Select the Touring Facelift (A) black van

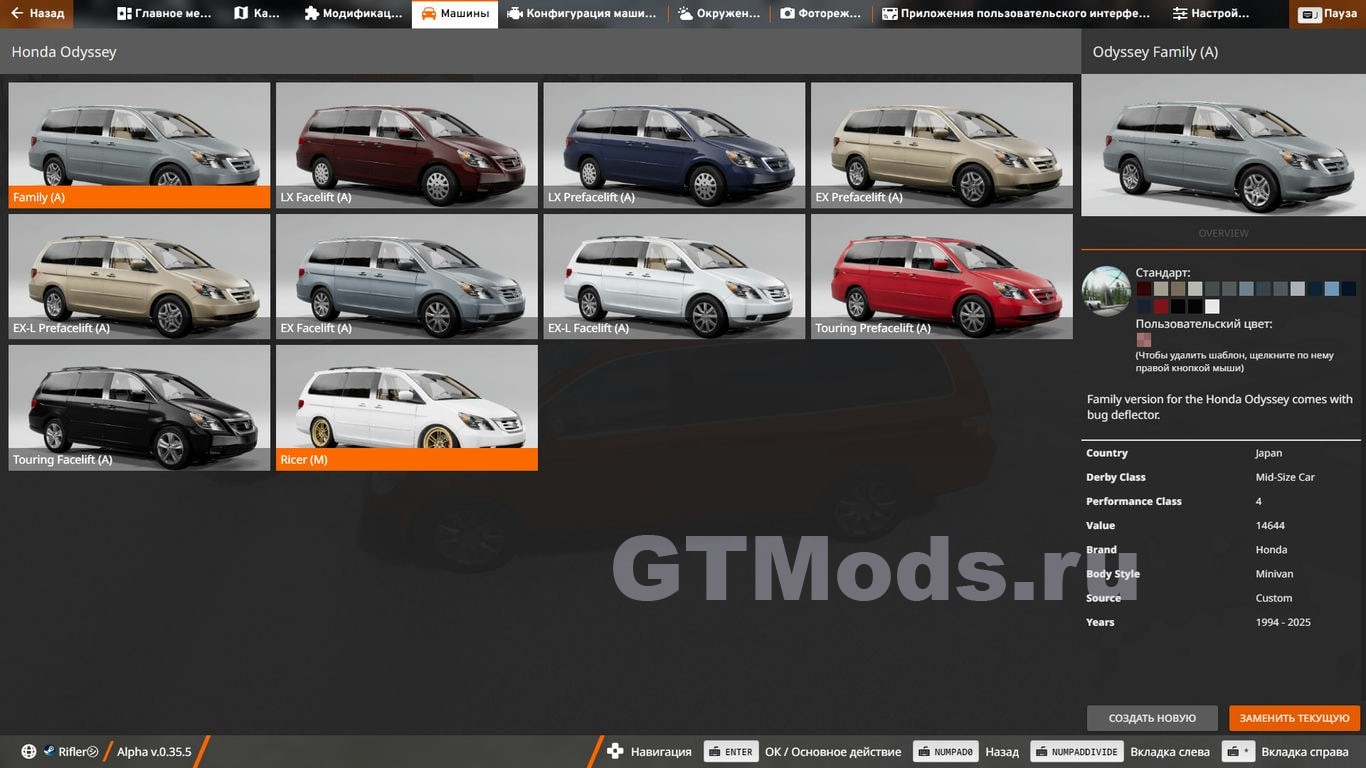tap(139, 407)
